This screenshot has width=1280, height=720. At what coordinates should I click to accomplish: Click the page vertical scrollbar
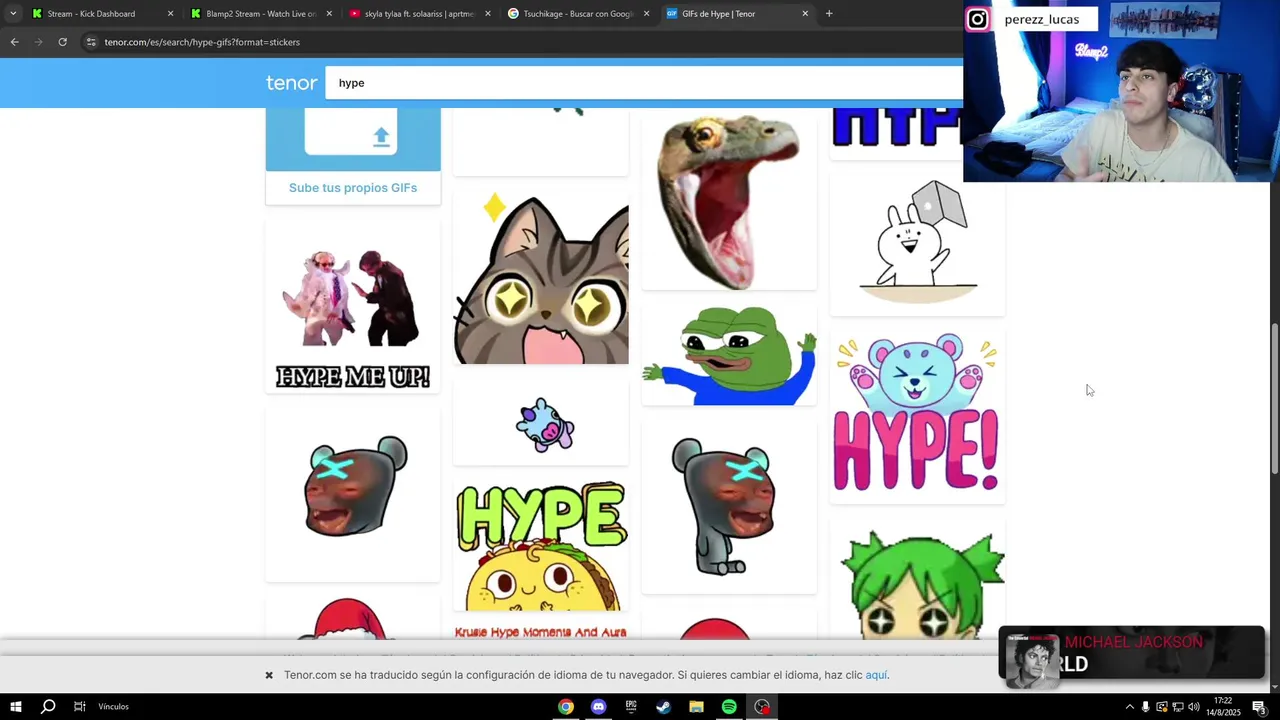click(x=1274, y=400)
